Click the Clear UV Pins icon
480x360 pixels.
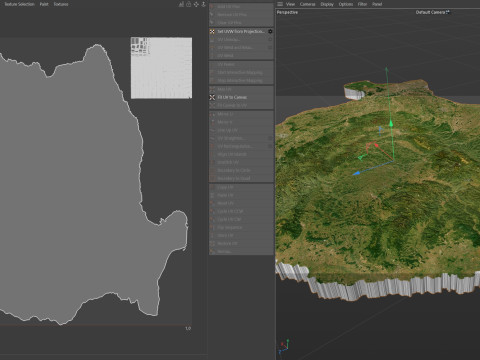pos(212,22)
